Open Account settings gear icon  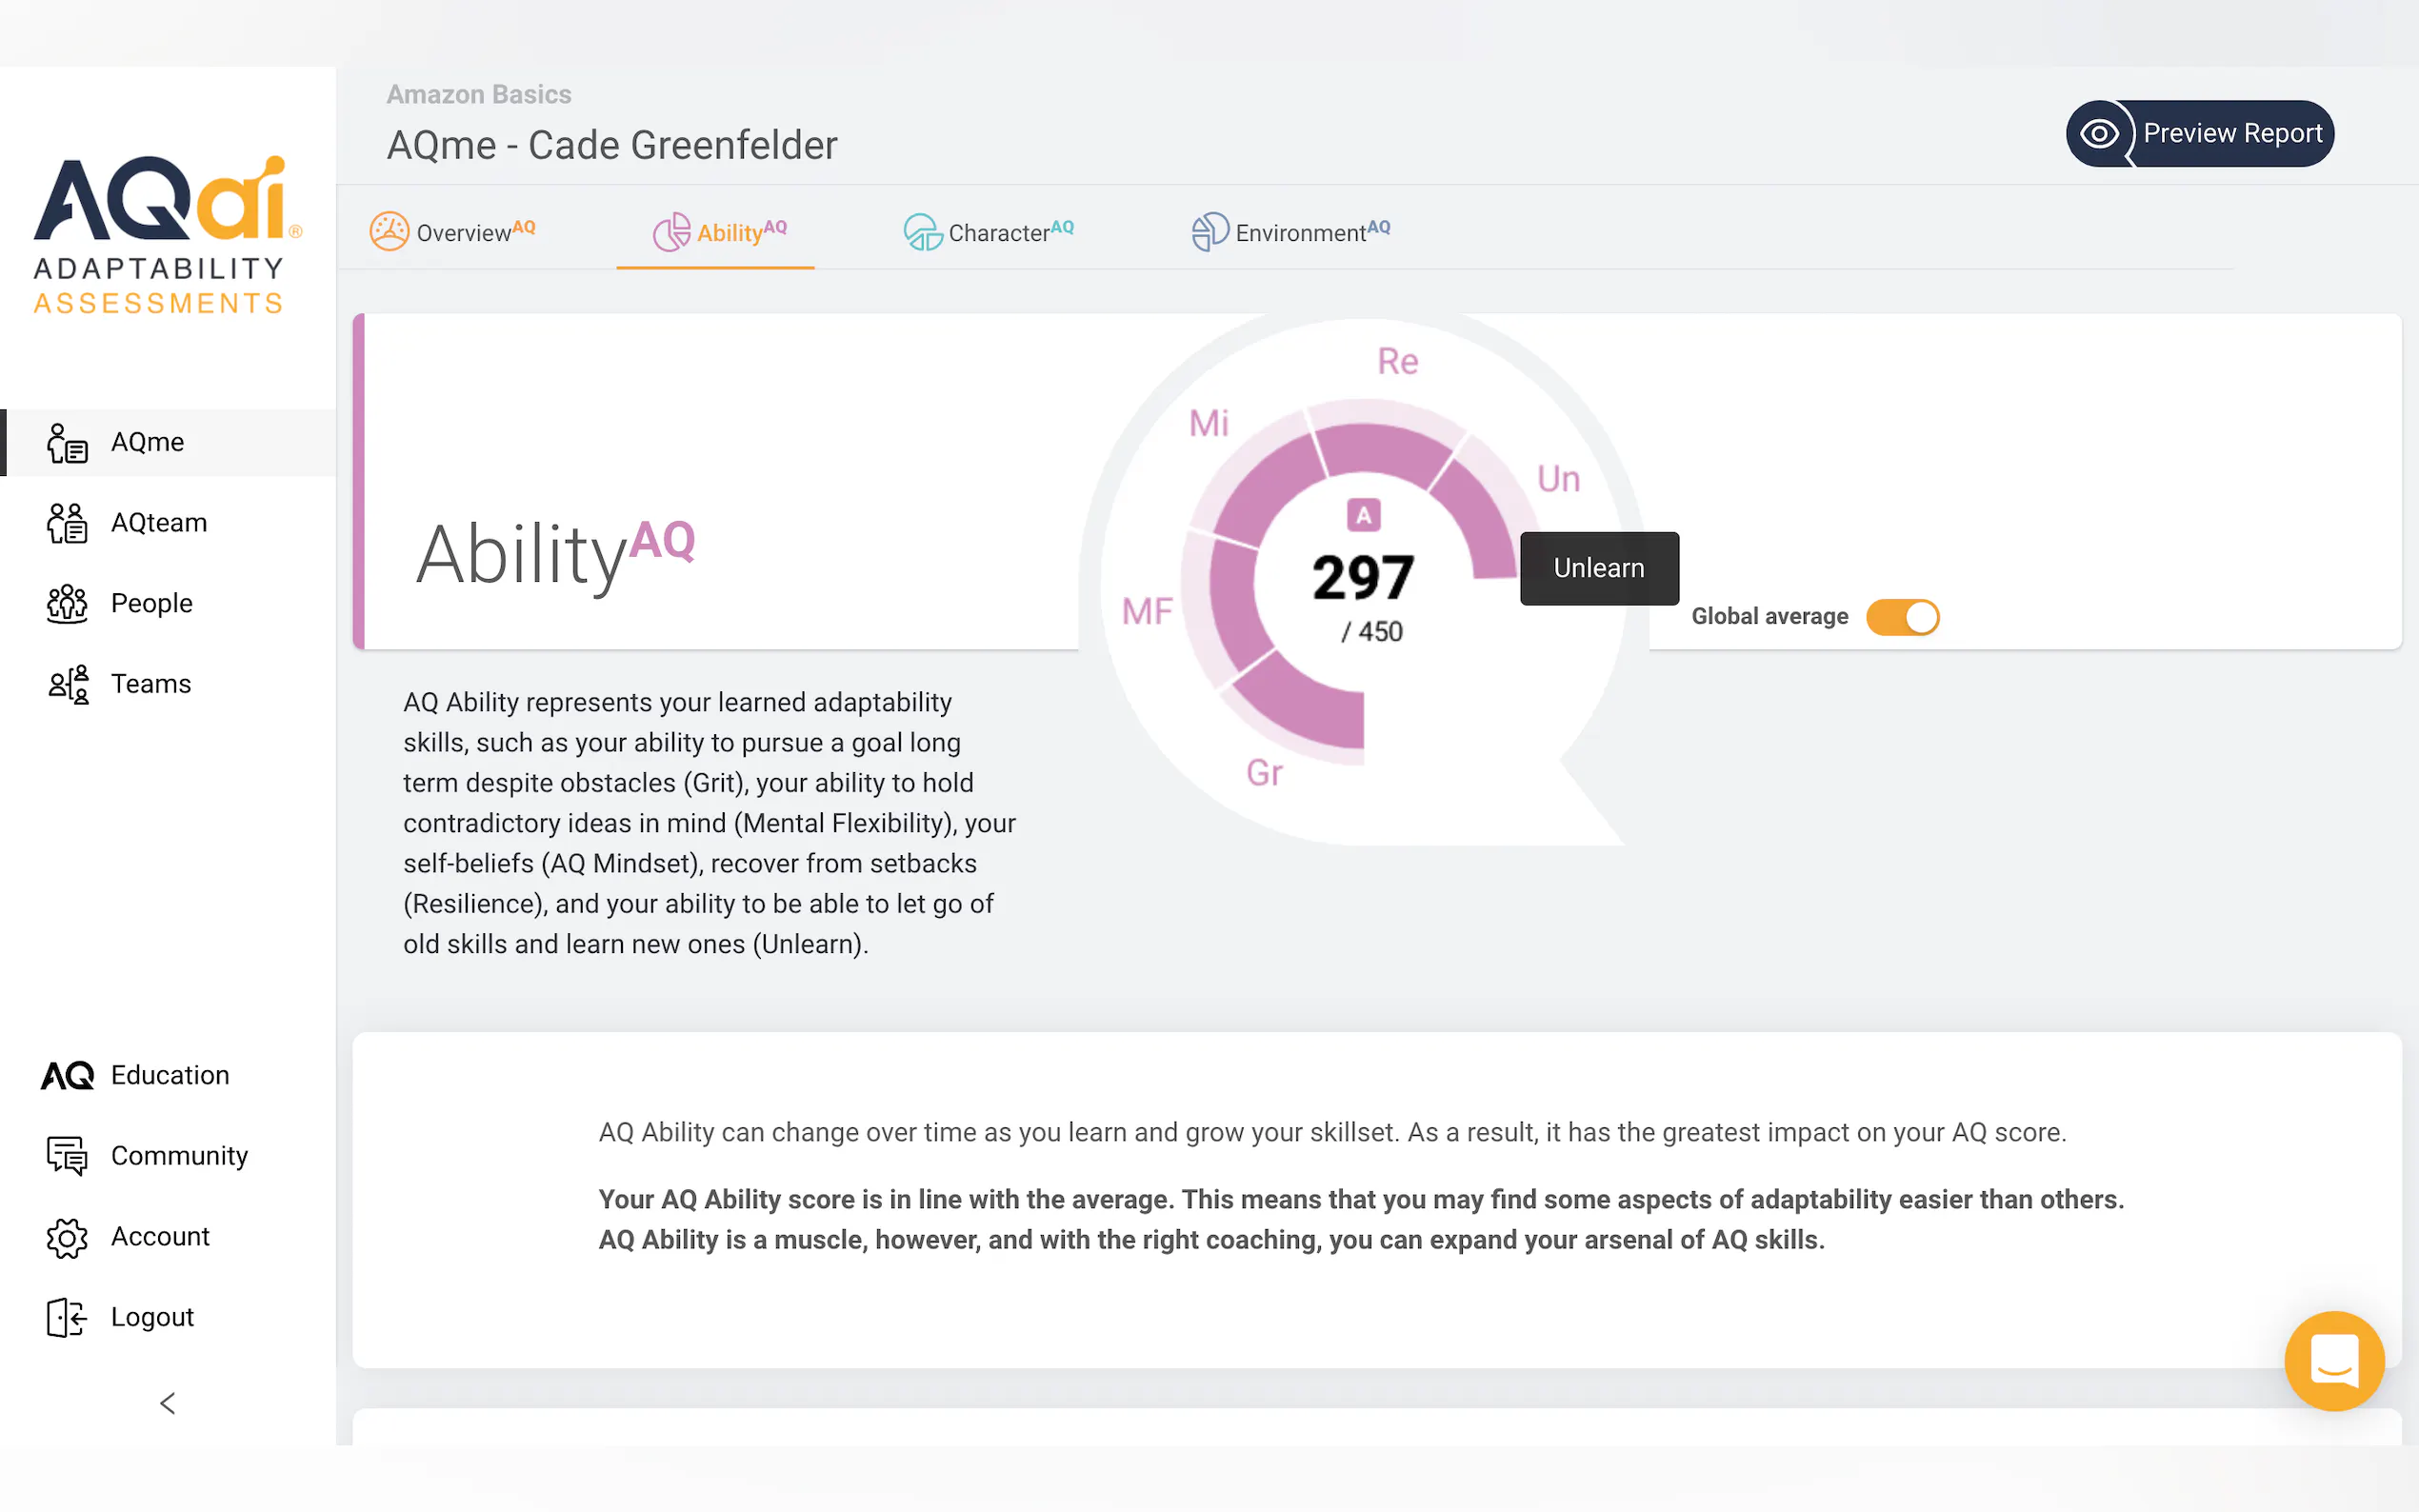click(x=67, y=1237)
